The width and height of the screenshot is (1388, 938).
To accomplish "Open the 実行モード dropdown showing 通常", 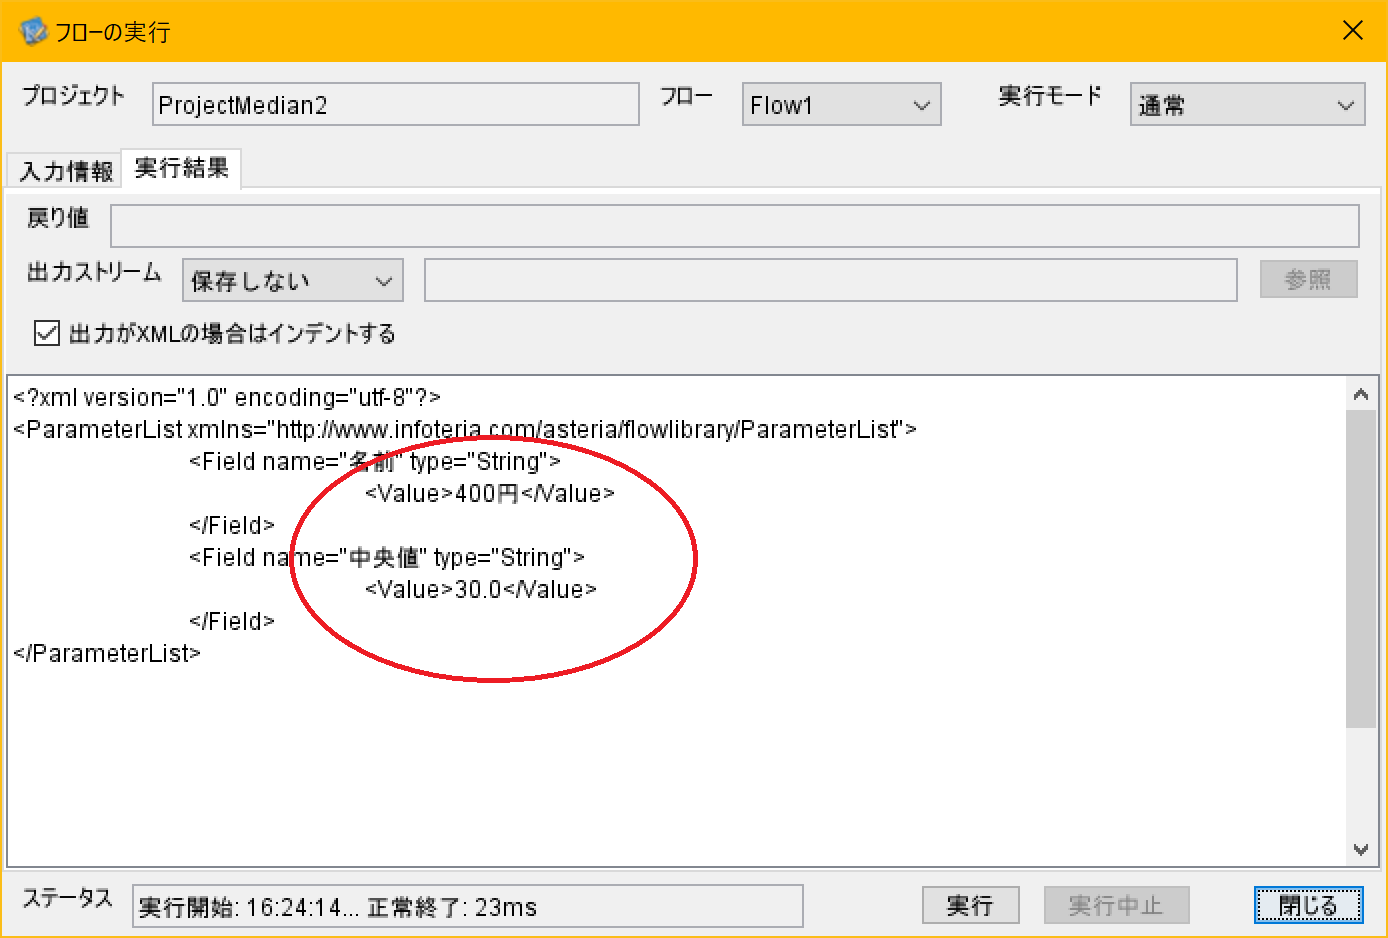I will pos(1247,105).
